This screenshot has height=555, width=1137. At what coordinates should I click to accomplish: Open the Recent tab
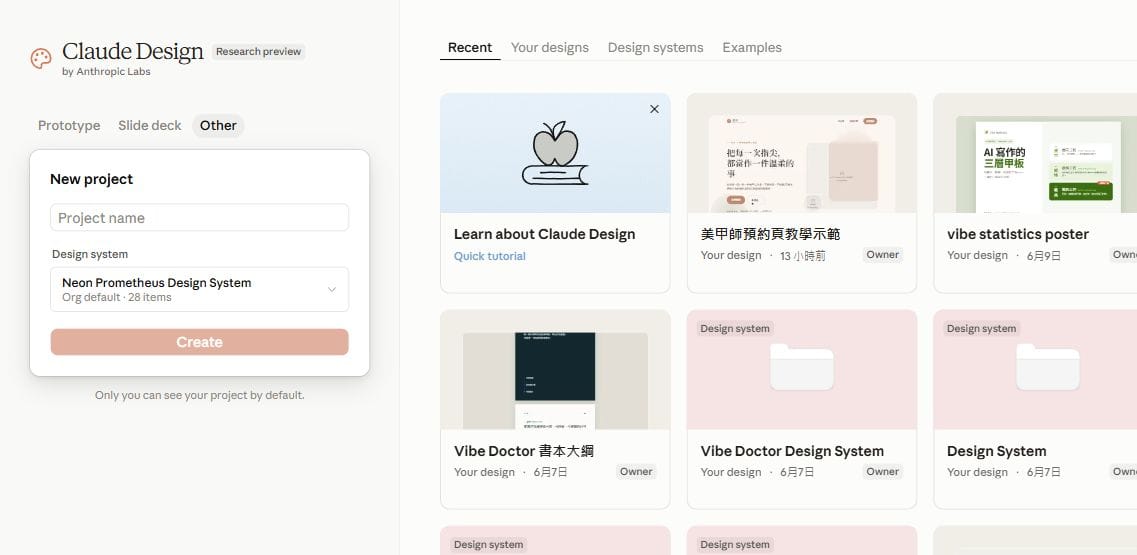470,47
